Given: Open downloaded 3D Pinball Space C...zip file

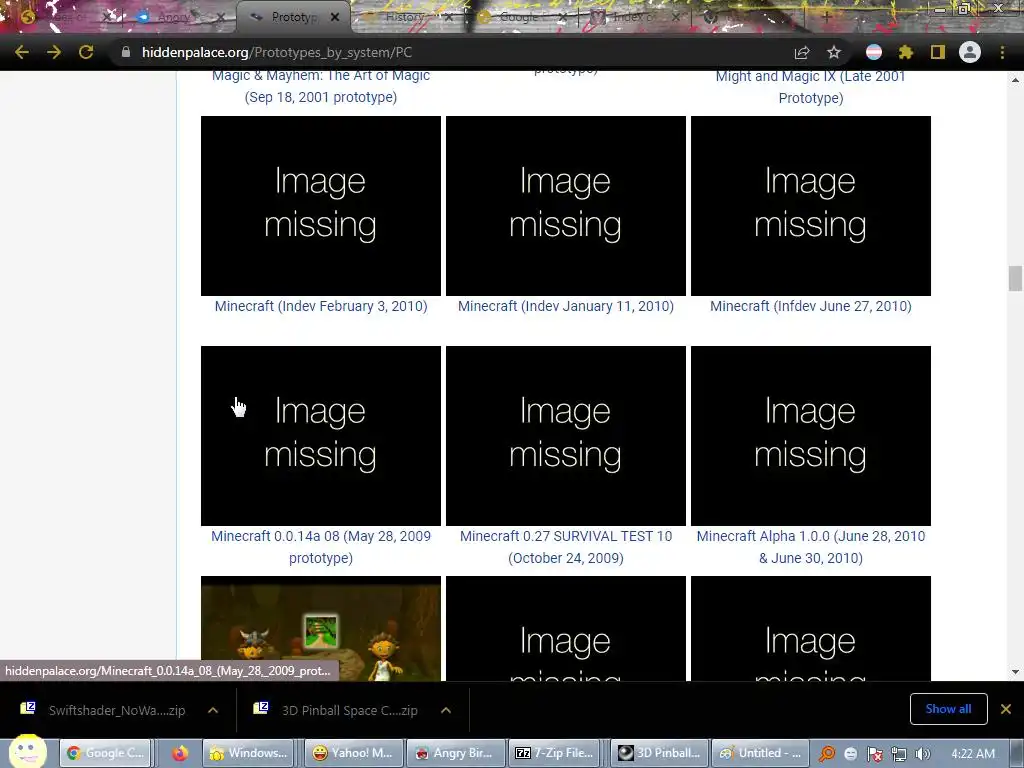Looking at the screenshot, I should coord(337,710).
